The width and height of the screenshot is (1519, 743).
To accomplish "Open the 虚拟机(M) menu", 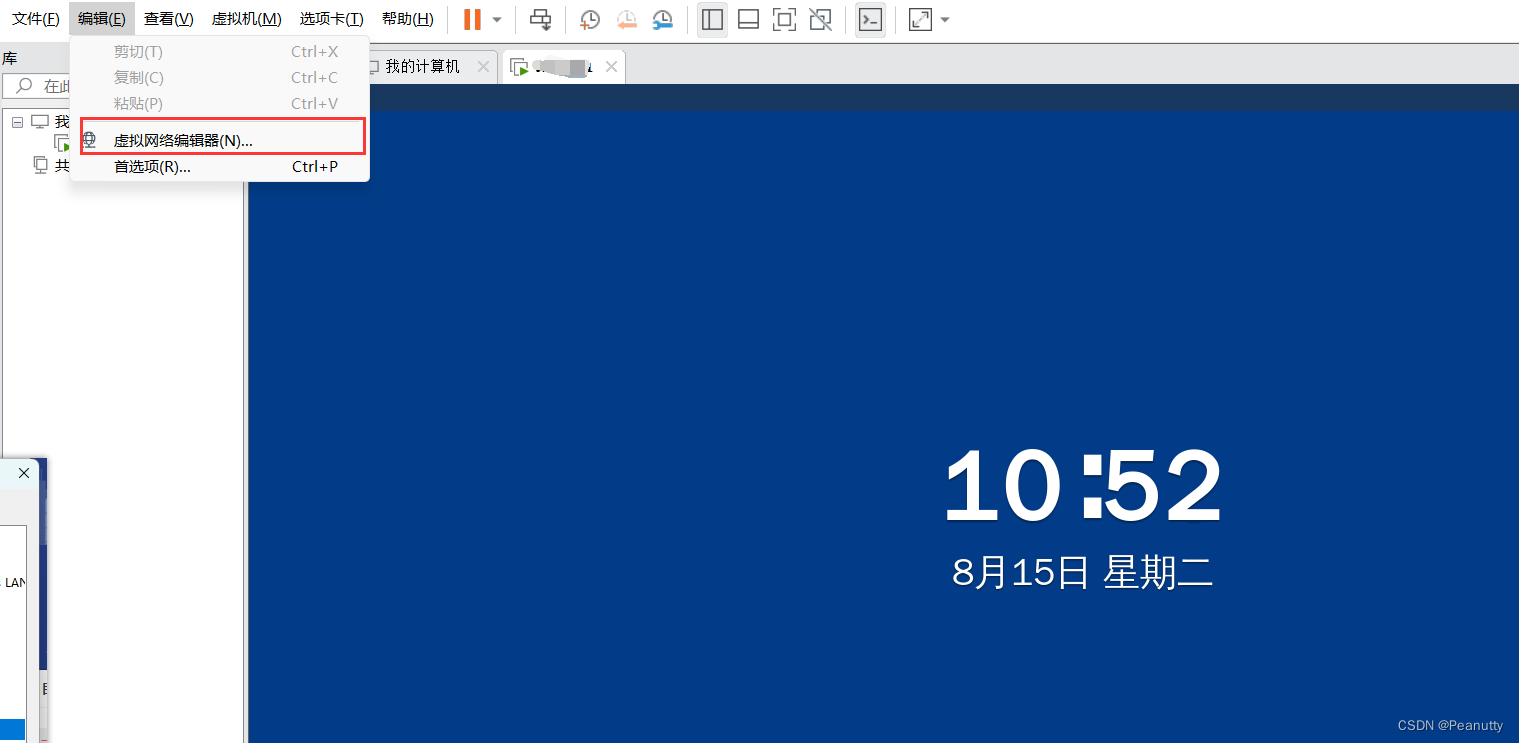I will click(x=246, y=19).
